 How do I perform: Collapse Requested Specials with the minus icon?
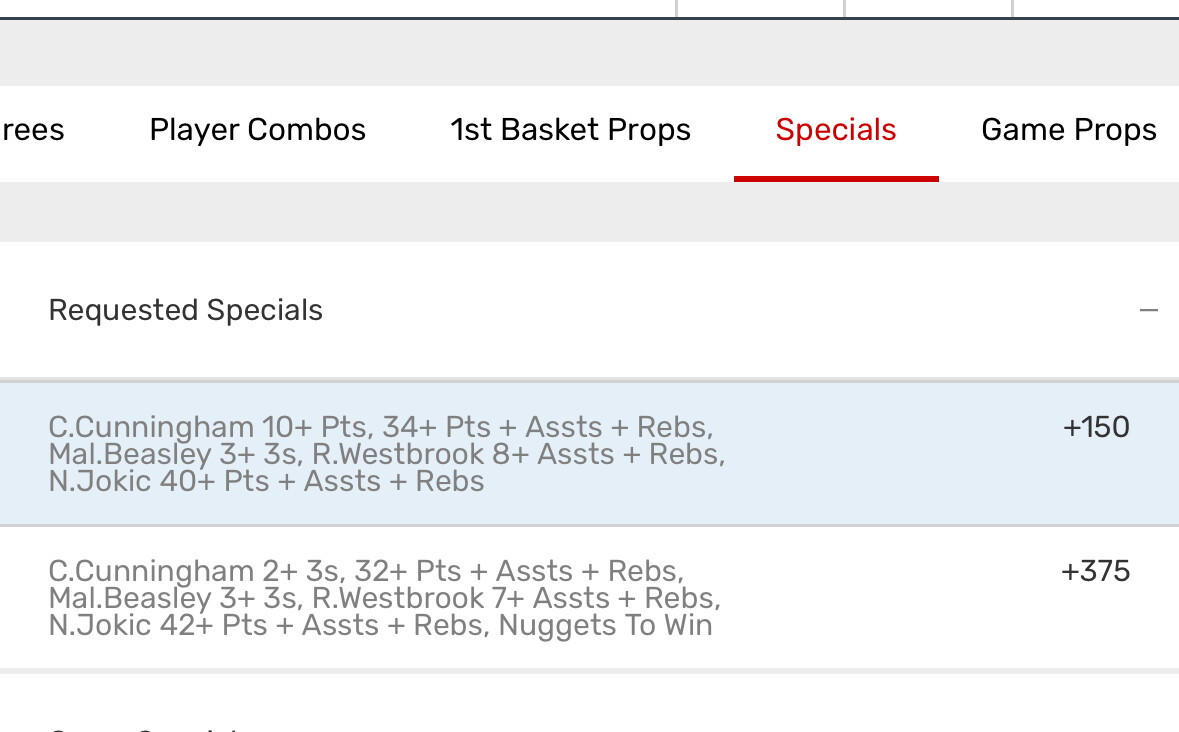(1148, 311)
